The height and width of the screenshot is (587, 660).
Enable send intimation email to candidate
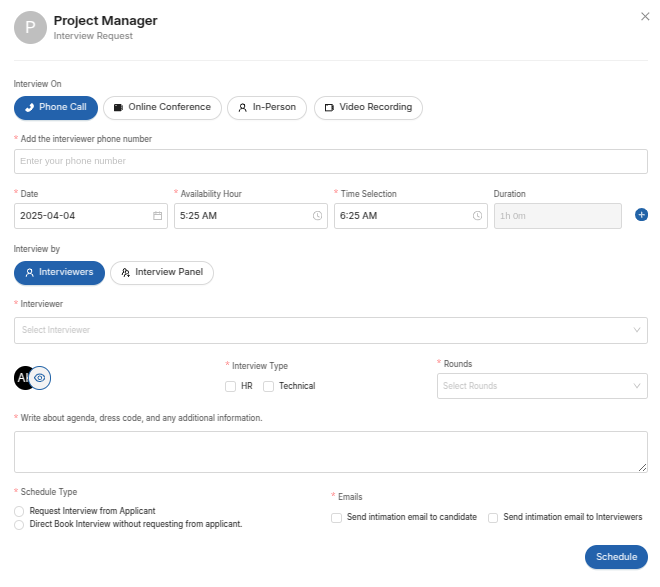pos(337,518)
